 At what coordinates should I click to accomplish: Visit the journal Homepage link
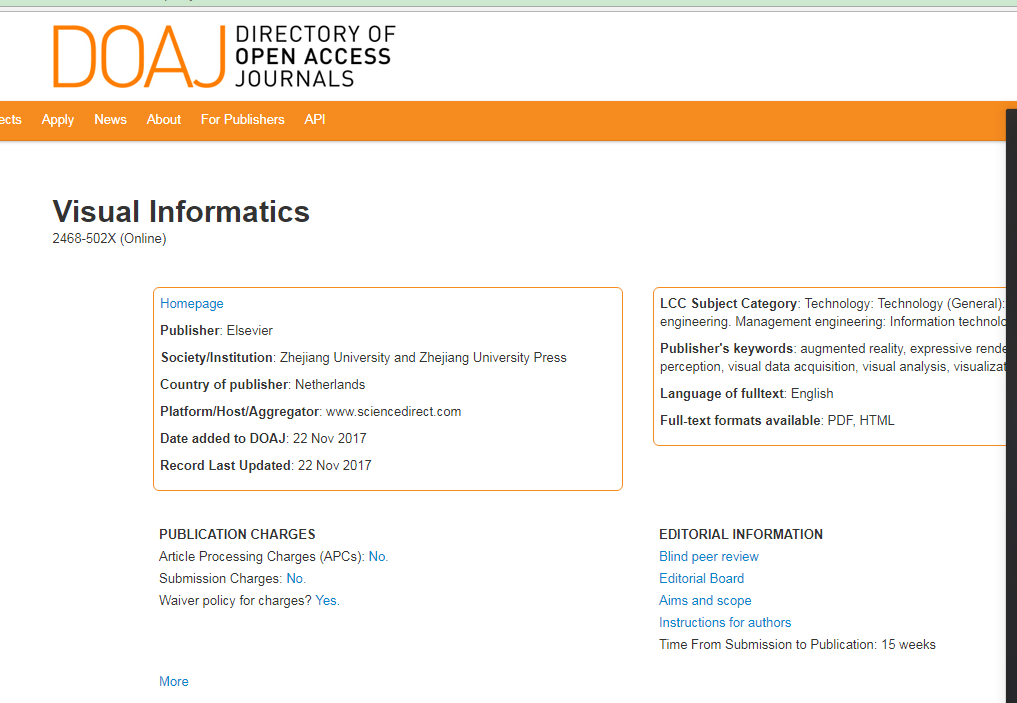coord(192,304)
